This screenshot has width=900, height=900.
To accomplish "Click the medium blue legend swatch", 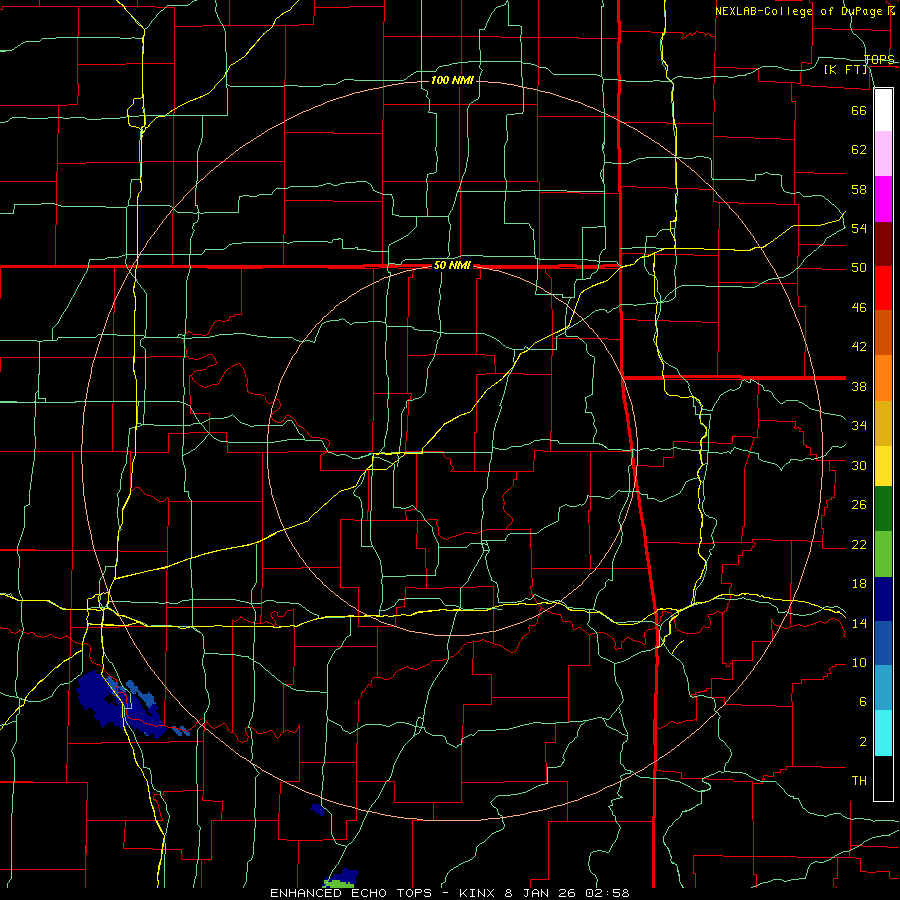I will point(883,643).
